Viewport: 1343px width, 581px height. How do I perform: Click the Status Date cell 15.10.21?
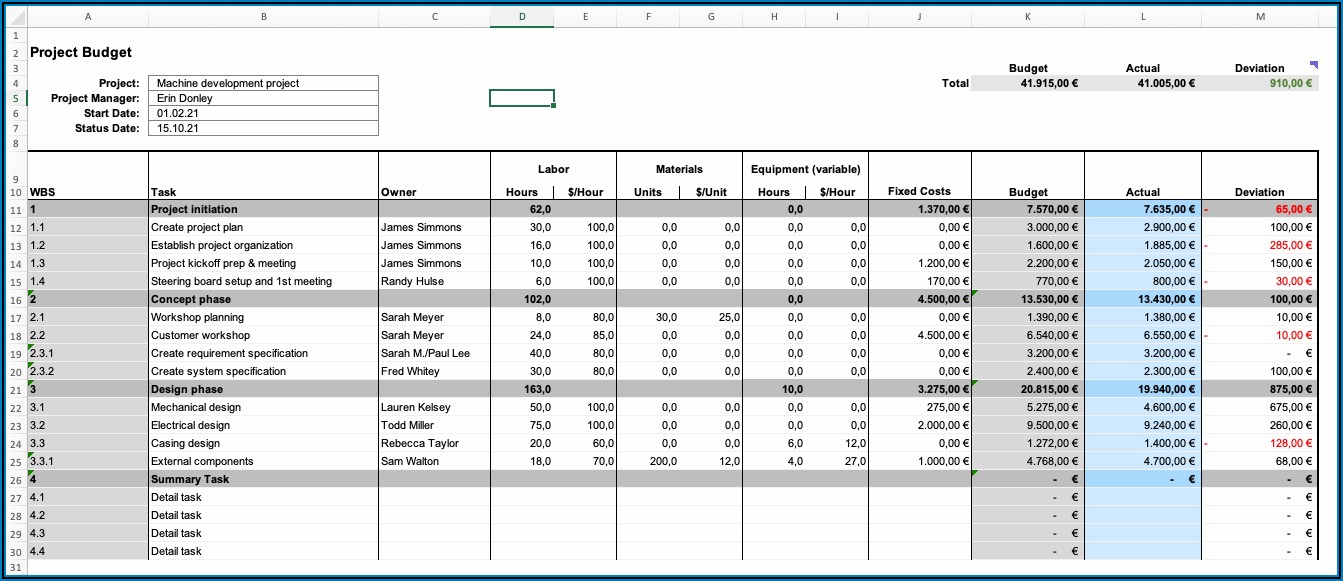263,128
